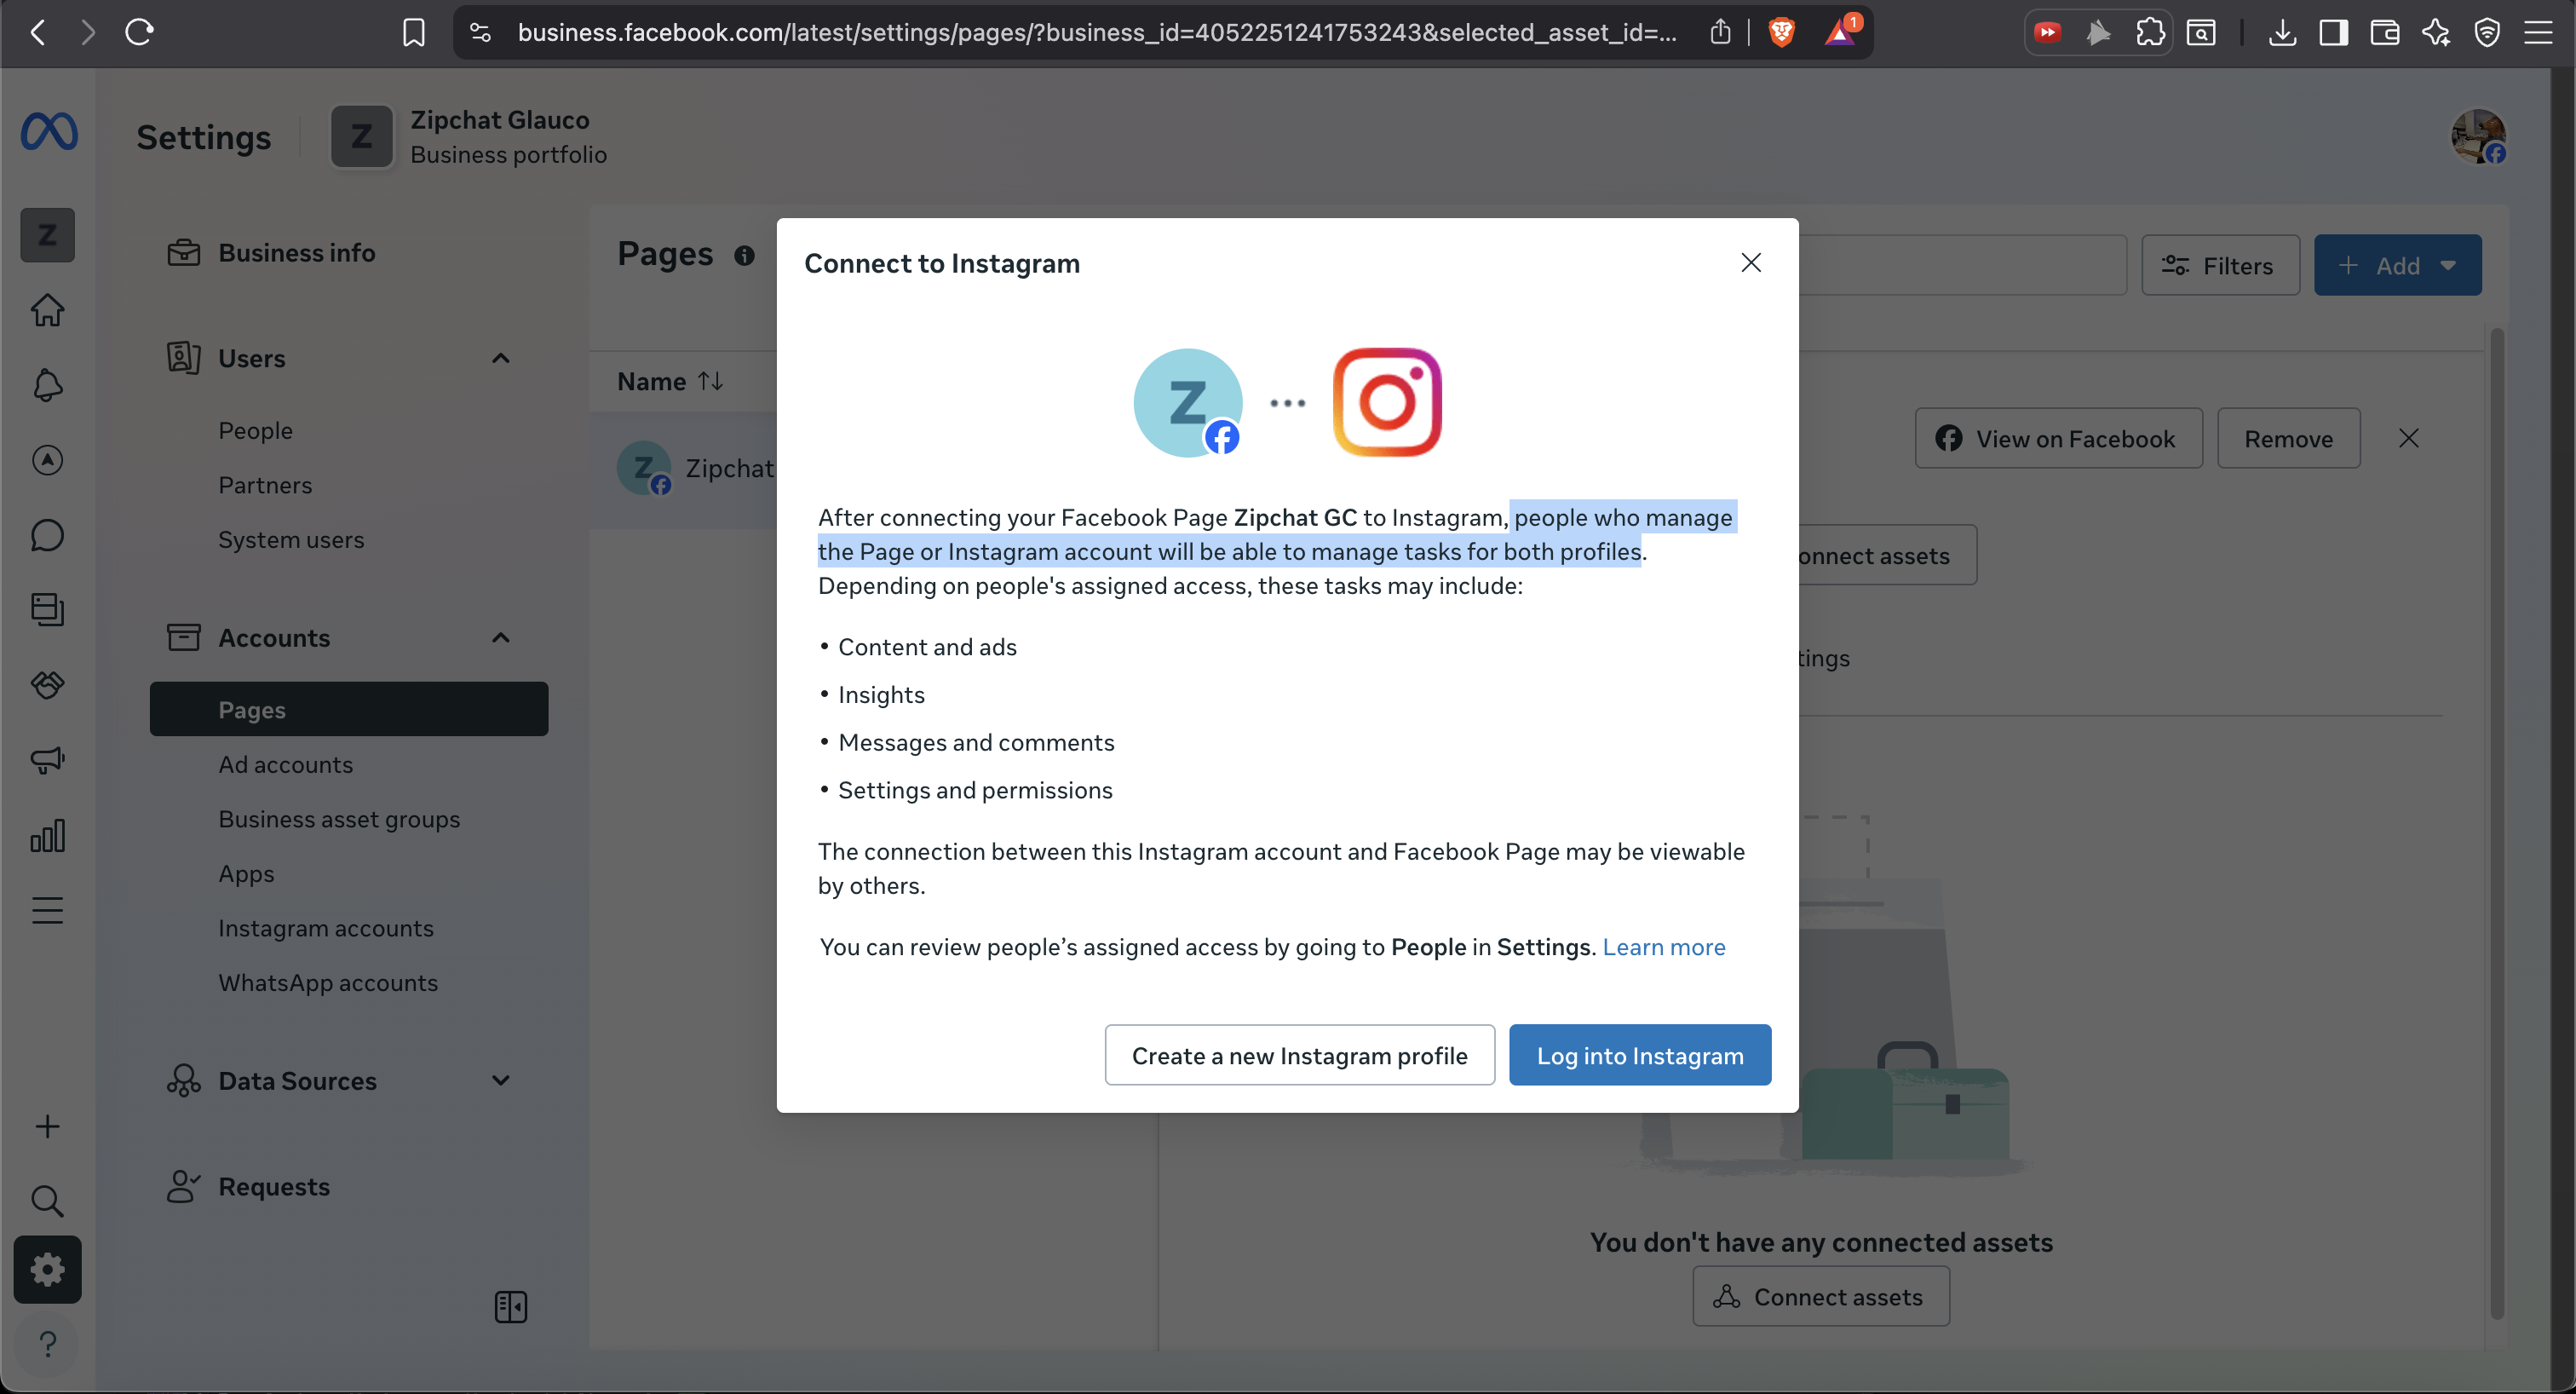Screen dimensions: 2576x1394
Task: Open the Add dropdown button
Action: pyautogui.click(x=2397, y=265)
